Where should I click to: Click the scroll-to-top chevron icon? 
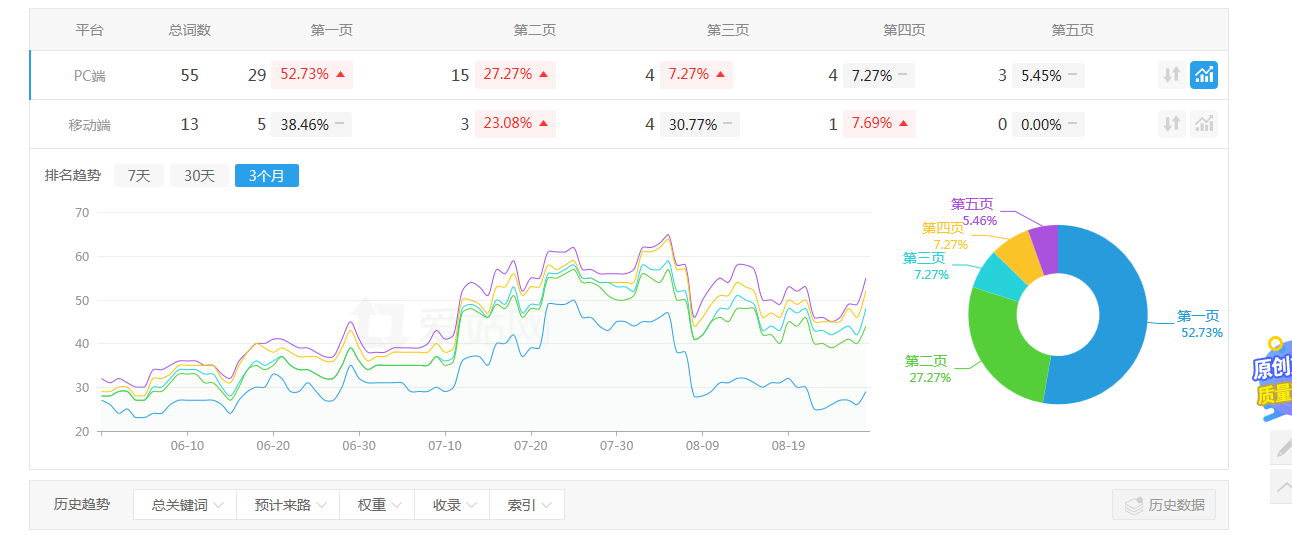(x=1281, y=486)
